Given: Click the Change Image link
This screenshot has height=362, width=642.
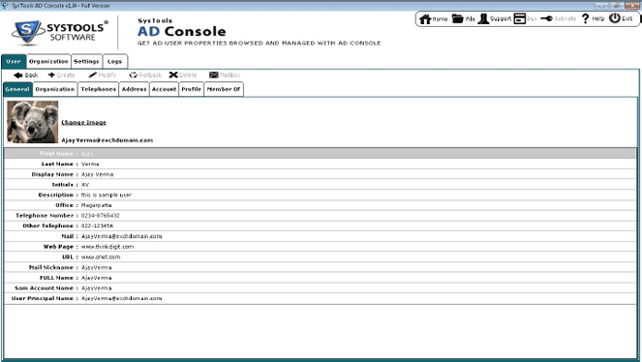Looking at the screenshot, I should [84, 122].
